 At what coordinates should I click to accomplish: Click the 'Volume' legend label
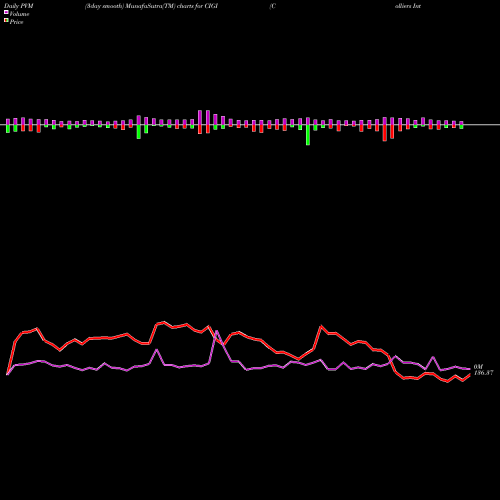click(x=19, y=14)
